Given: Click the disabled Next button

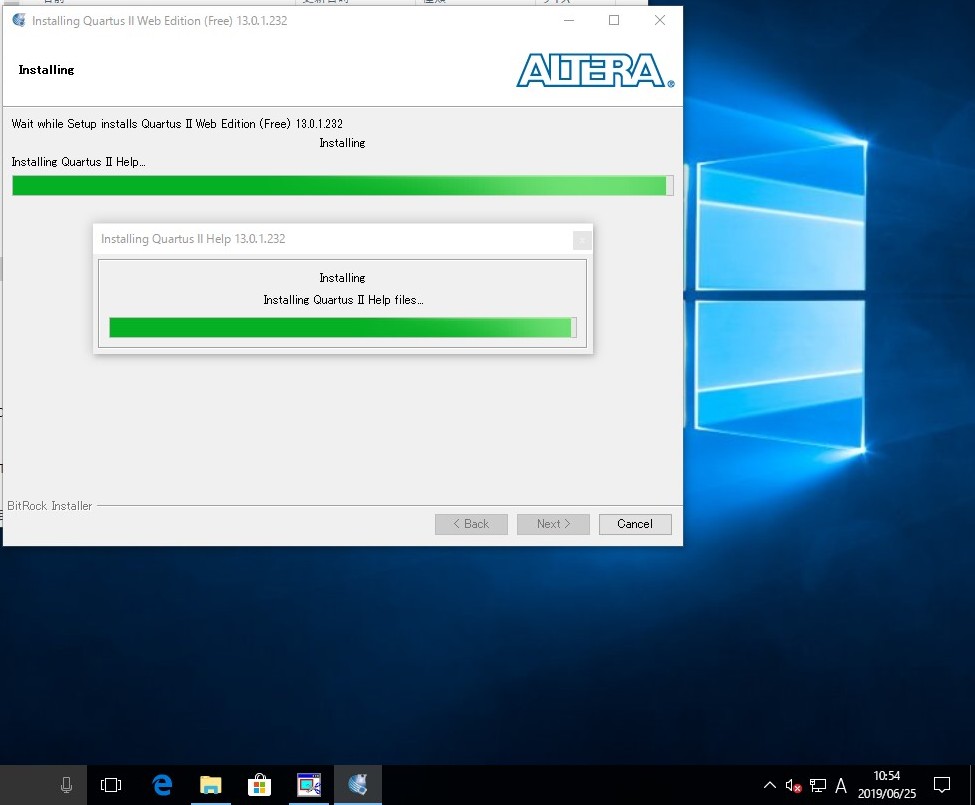Looking at the screenshot, I should coord(553,524).
